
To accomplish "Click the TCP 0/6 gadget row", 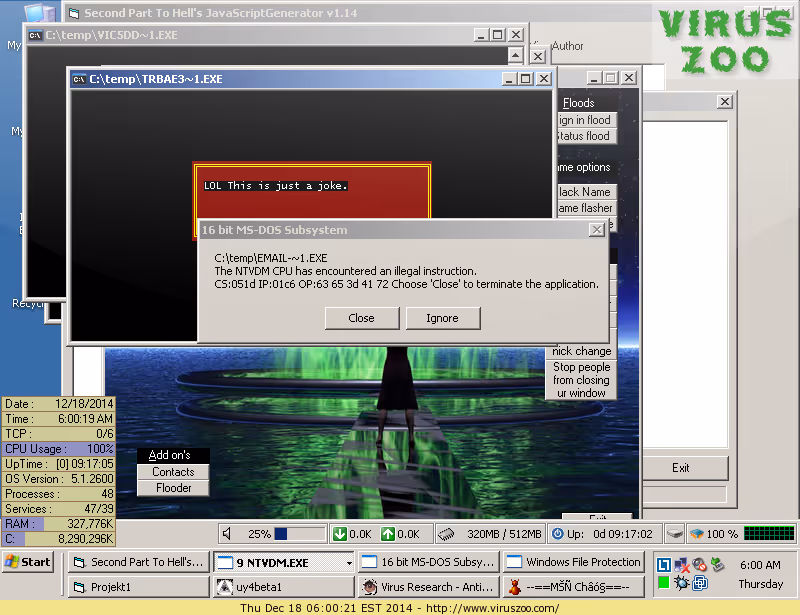I will click(x=59, y=434).
